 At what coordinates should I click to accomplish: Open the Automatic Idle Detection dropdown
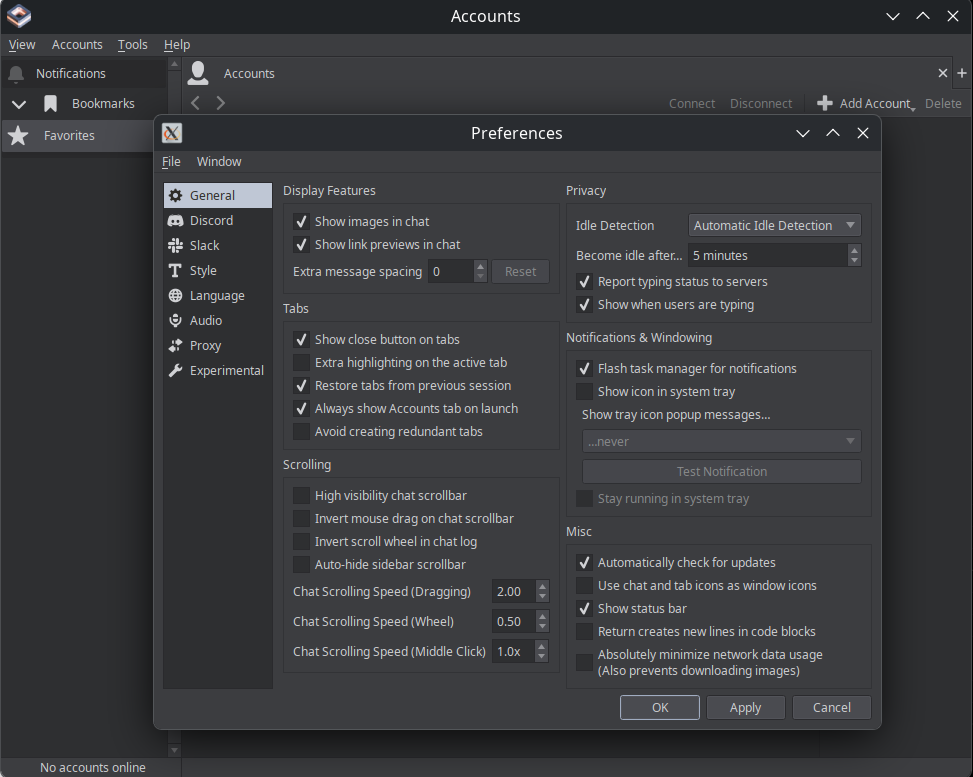point(774,226)
